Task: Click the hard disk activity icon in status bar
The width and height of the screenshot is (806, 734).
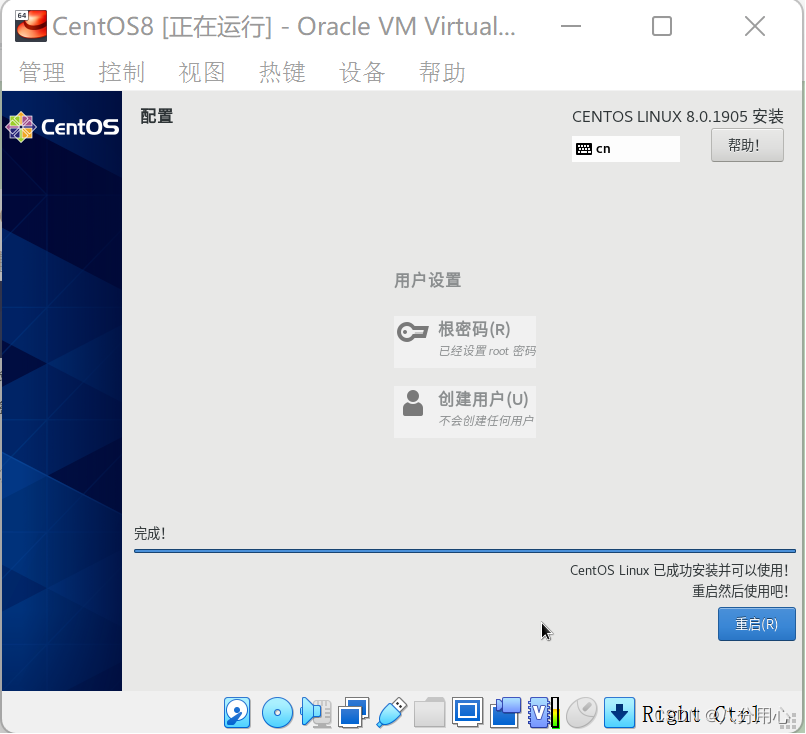Action: [x=237, y=712]
